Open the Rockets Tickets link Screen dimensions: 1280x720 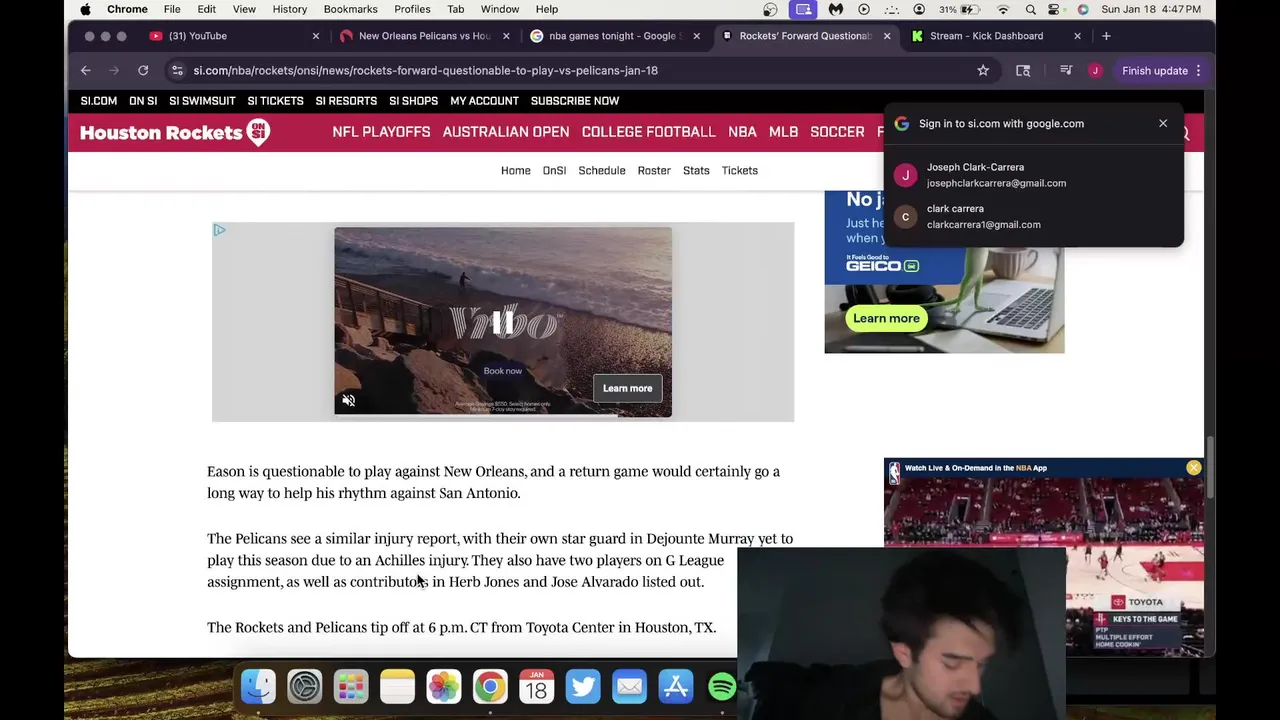tap(740, 170)
